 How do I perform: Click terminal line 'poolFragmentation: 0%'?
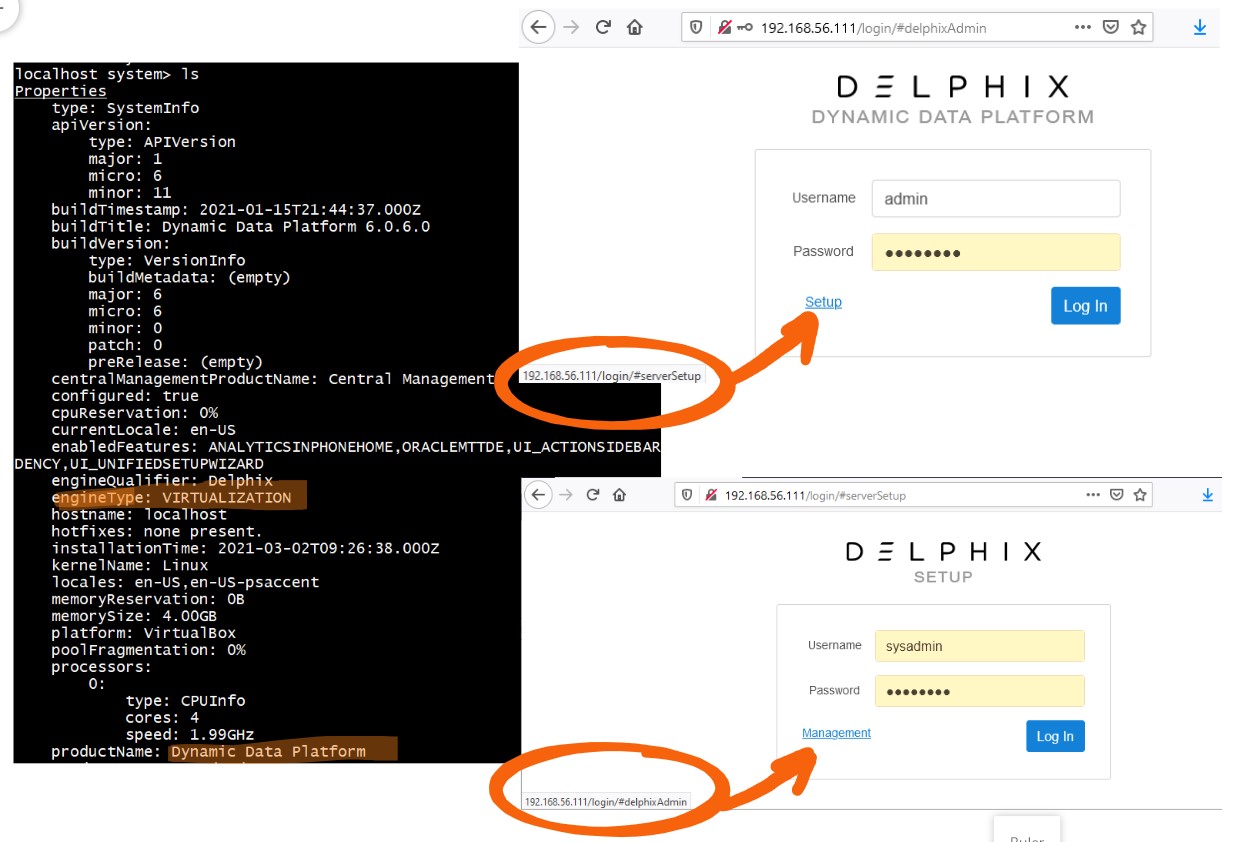point(148,650)
